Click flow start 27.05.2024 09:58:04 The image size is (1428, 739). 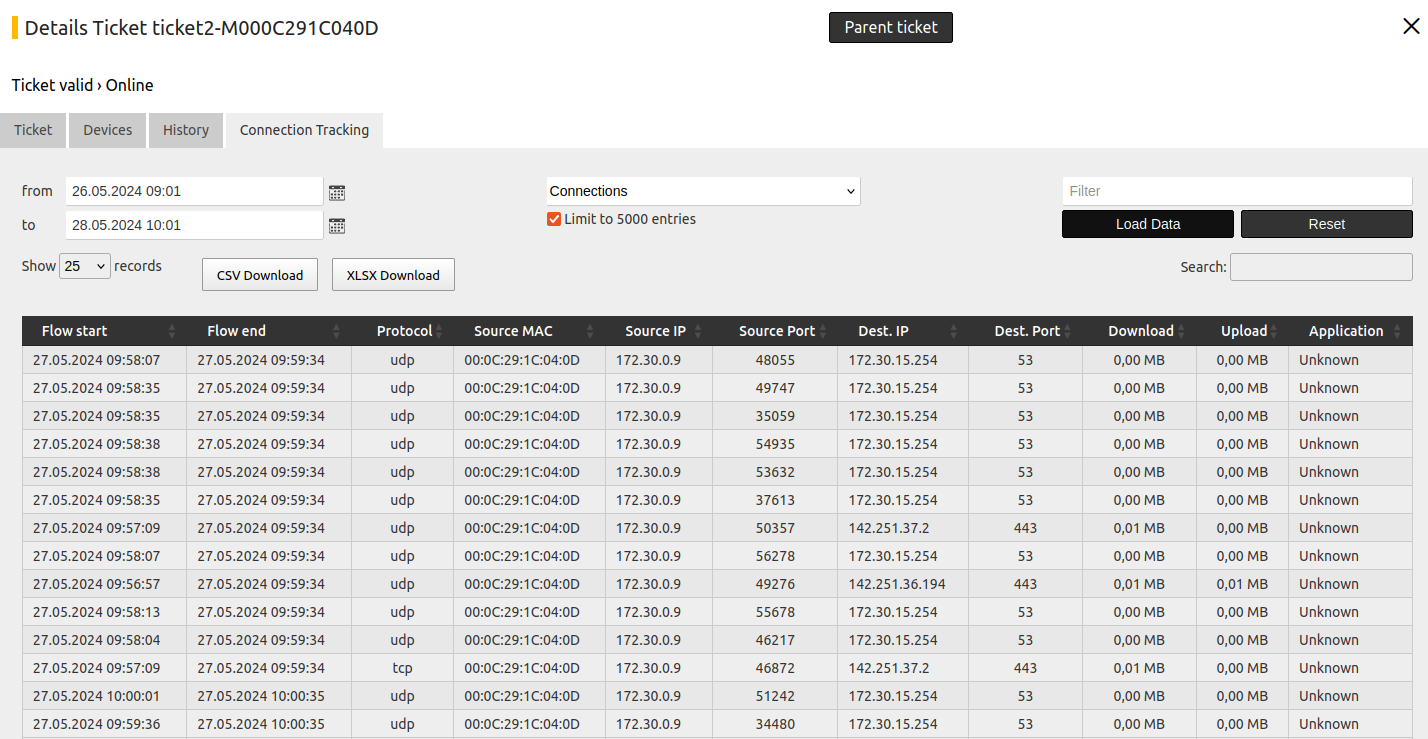pos(96,640)
